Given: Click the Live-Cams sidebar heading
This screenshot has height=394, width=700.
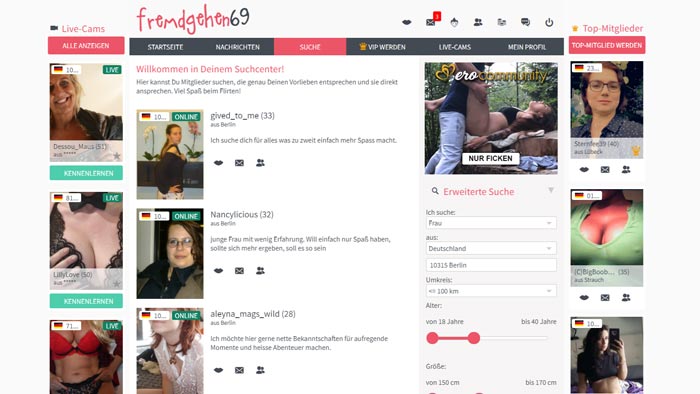Looking at the screenshot, I should (x=83, y=29).
